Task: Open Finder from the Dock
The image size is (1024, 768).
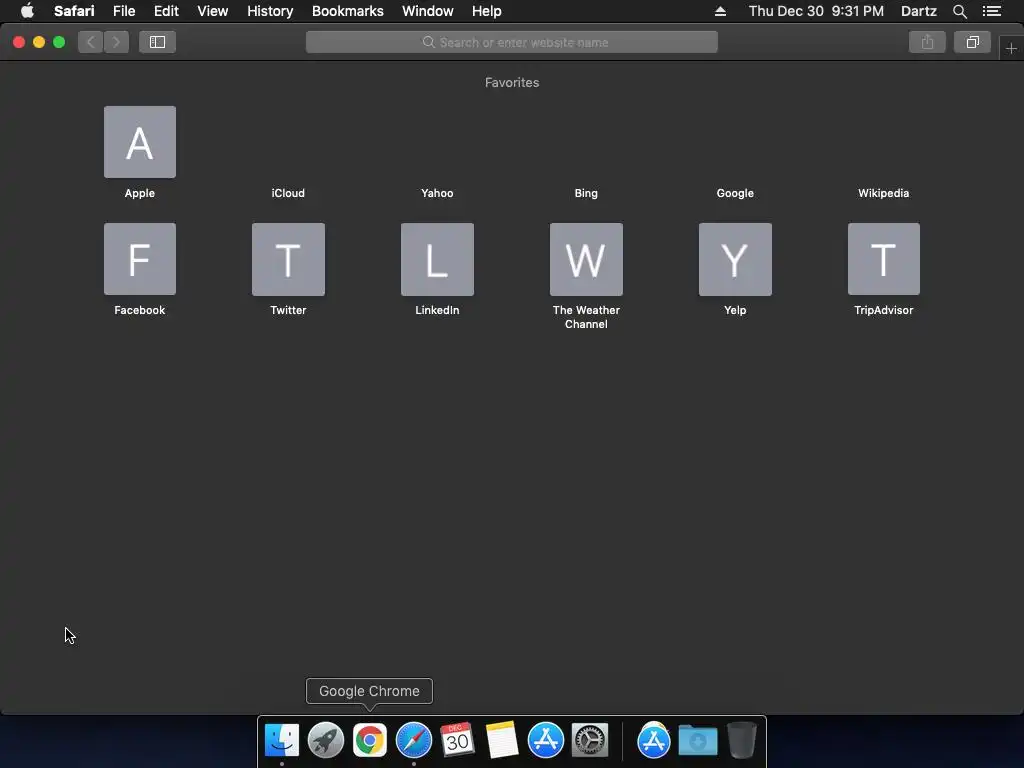Action: click(281, 740)
